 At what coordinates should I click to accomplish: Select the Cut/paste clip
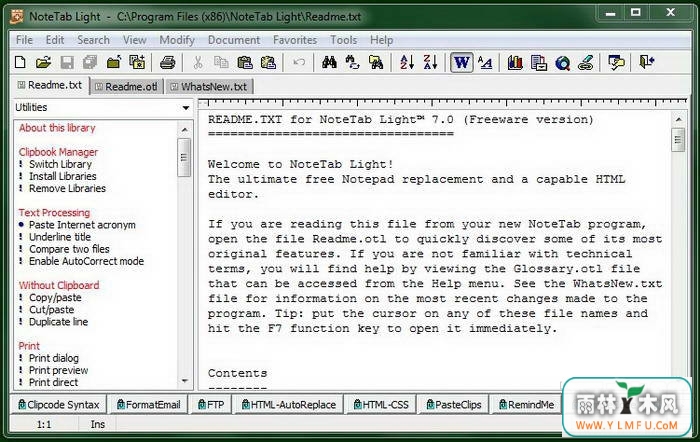[x=51, y=310]
